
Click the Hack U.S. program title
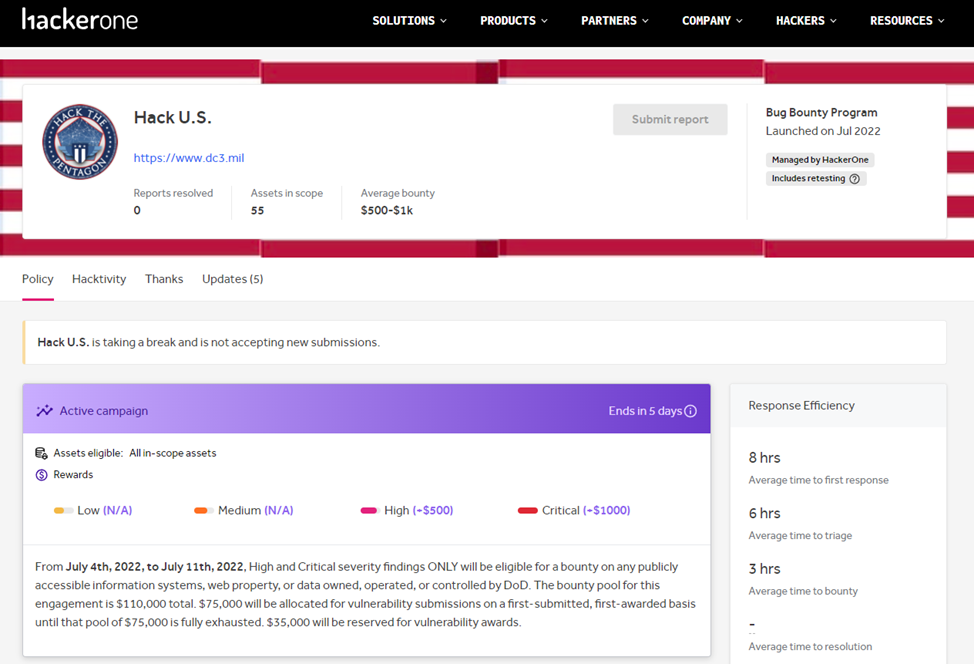click(173, 117)
